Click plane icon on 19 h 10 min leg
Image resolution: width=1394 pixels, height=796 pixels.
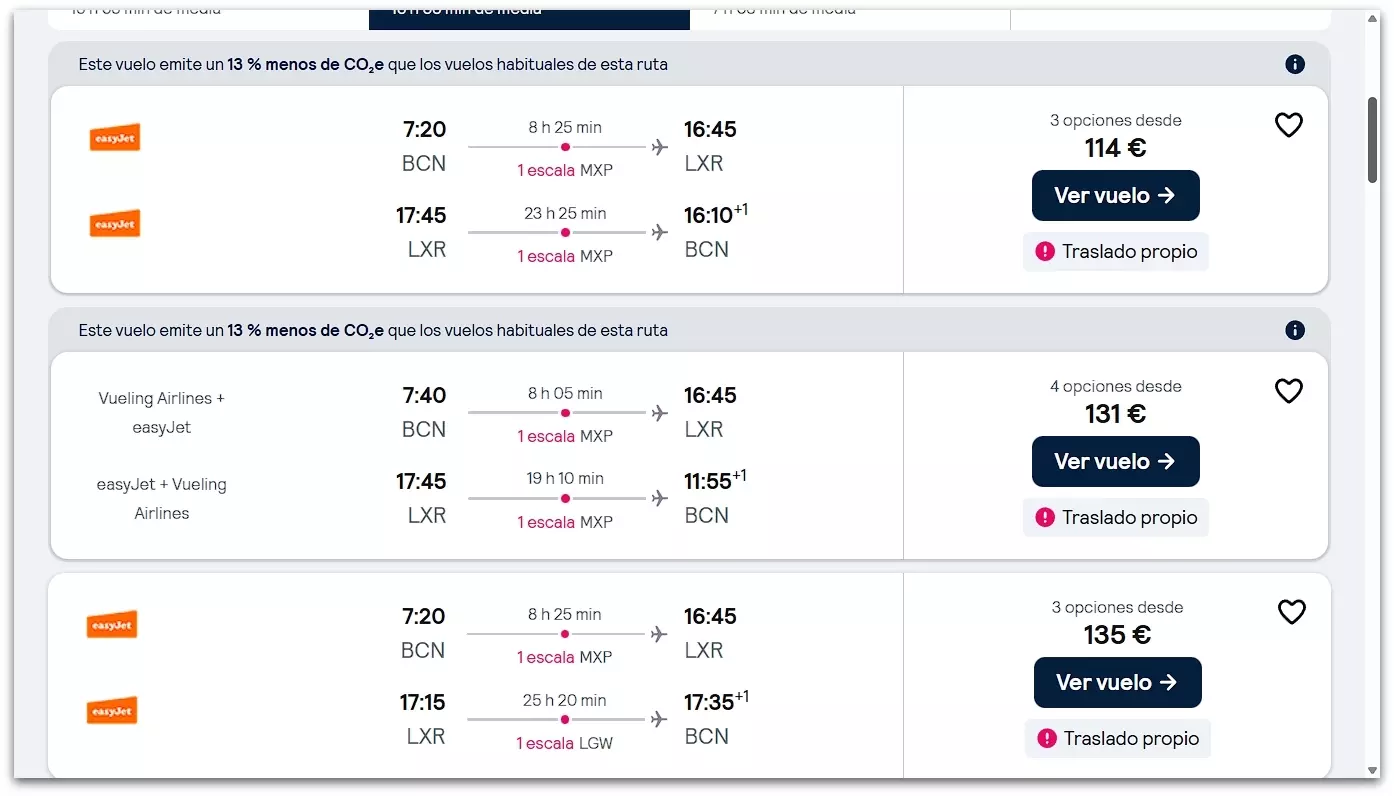coord(659,498)
